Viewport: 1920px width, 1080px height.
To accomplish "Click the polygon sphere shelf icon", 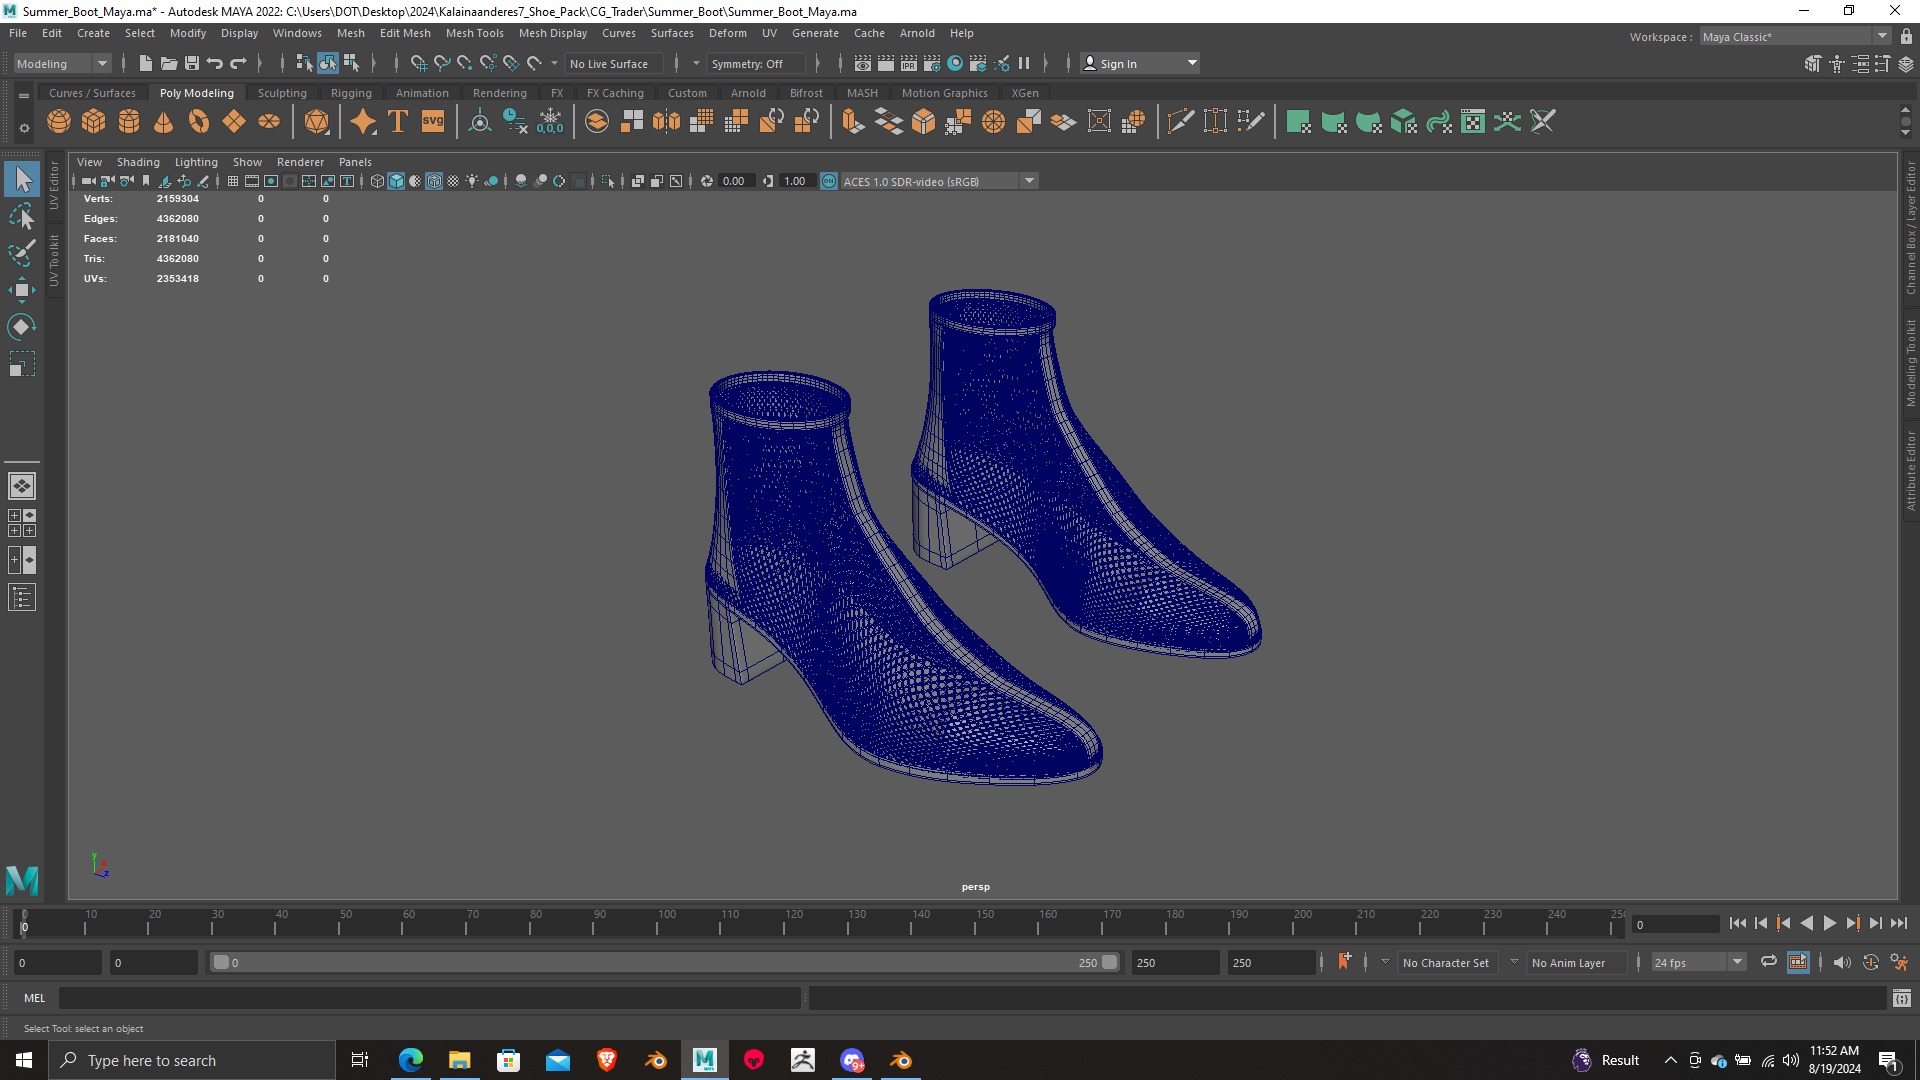I will click(x=59, y=122).
